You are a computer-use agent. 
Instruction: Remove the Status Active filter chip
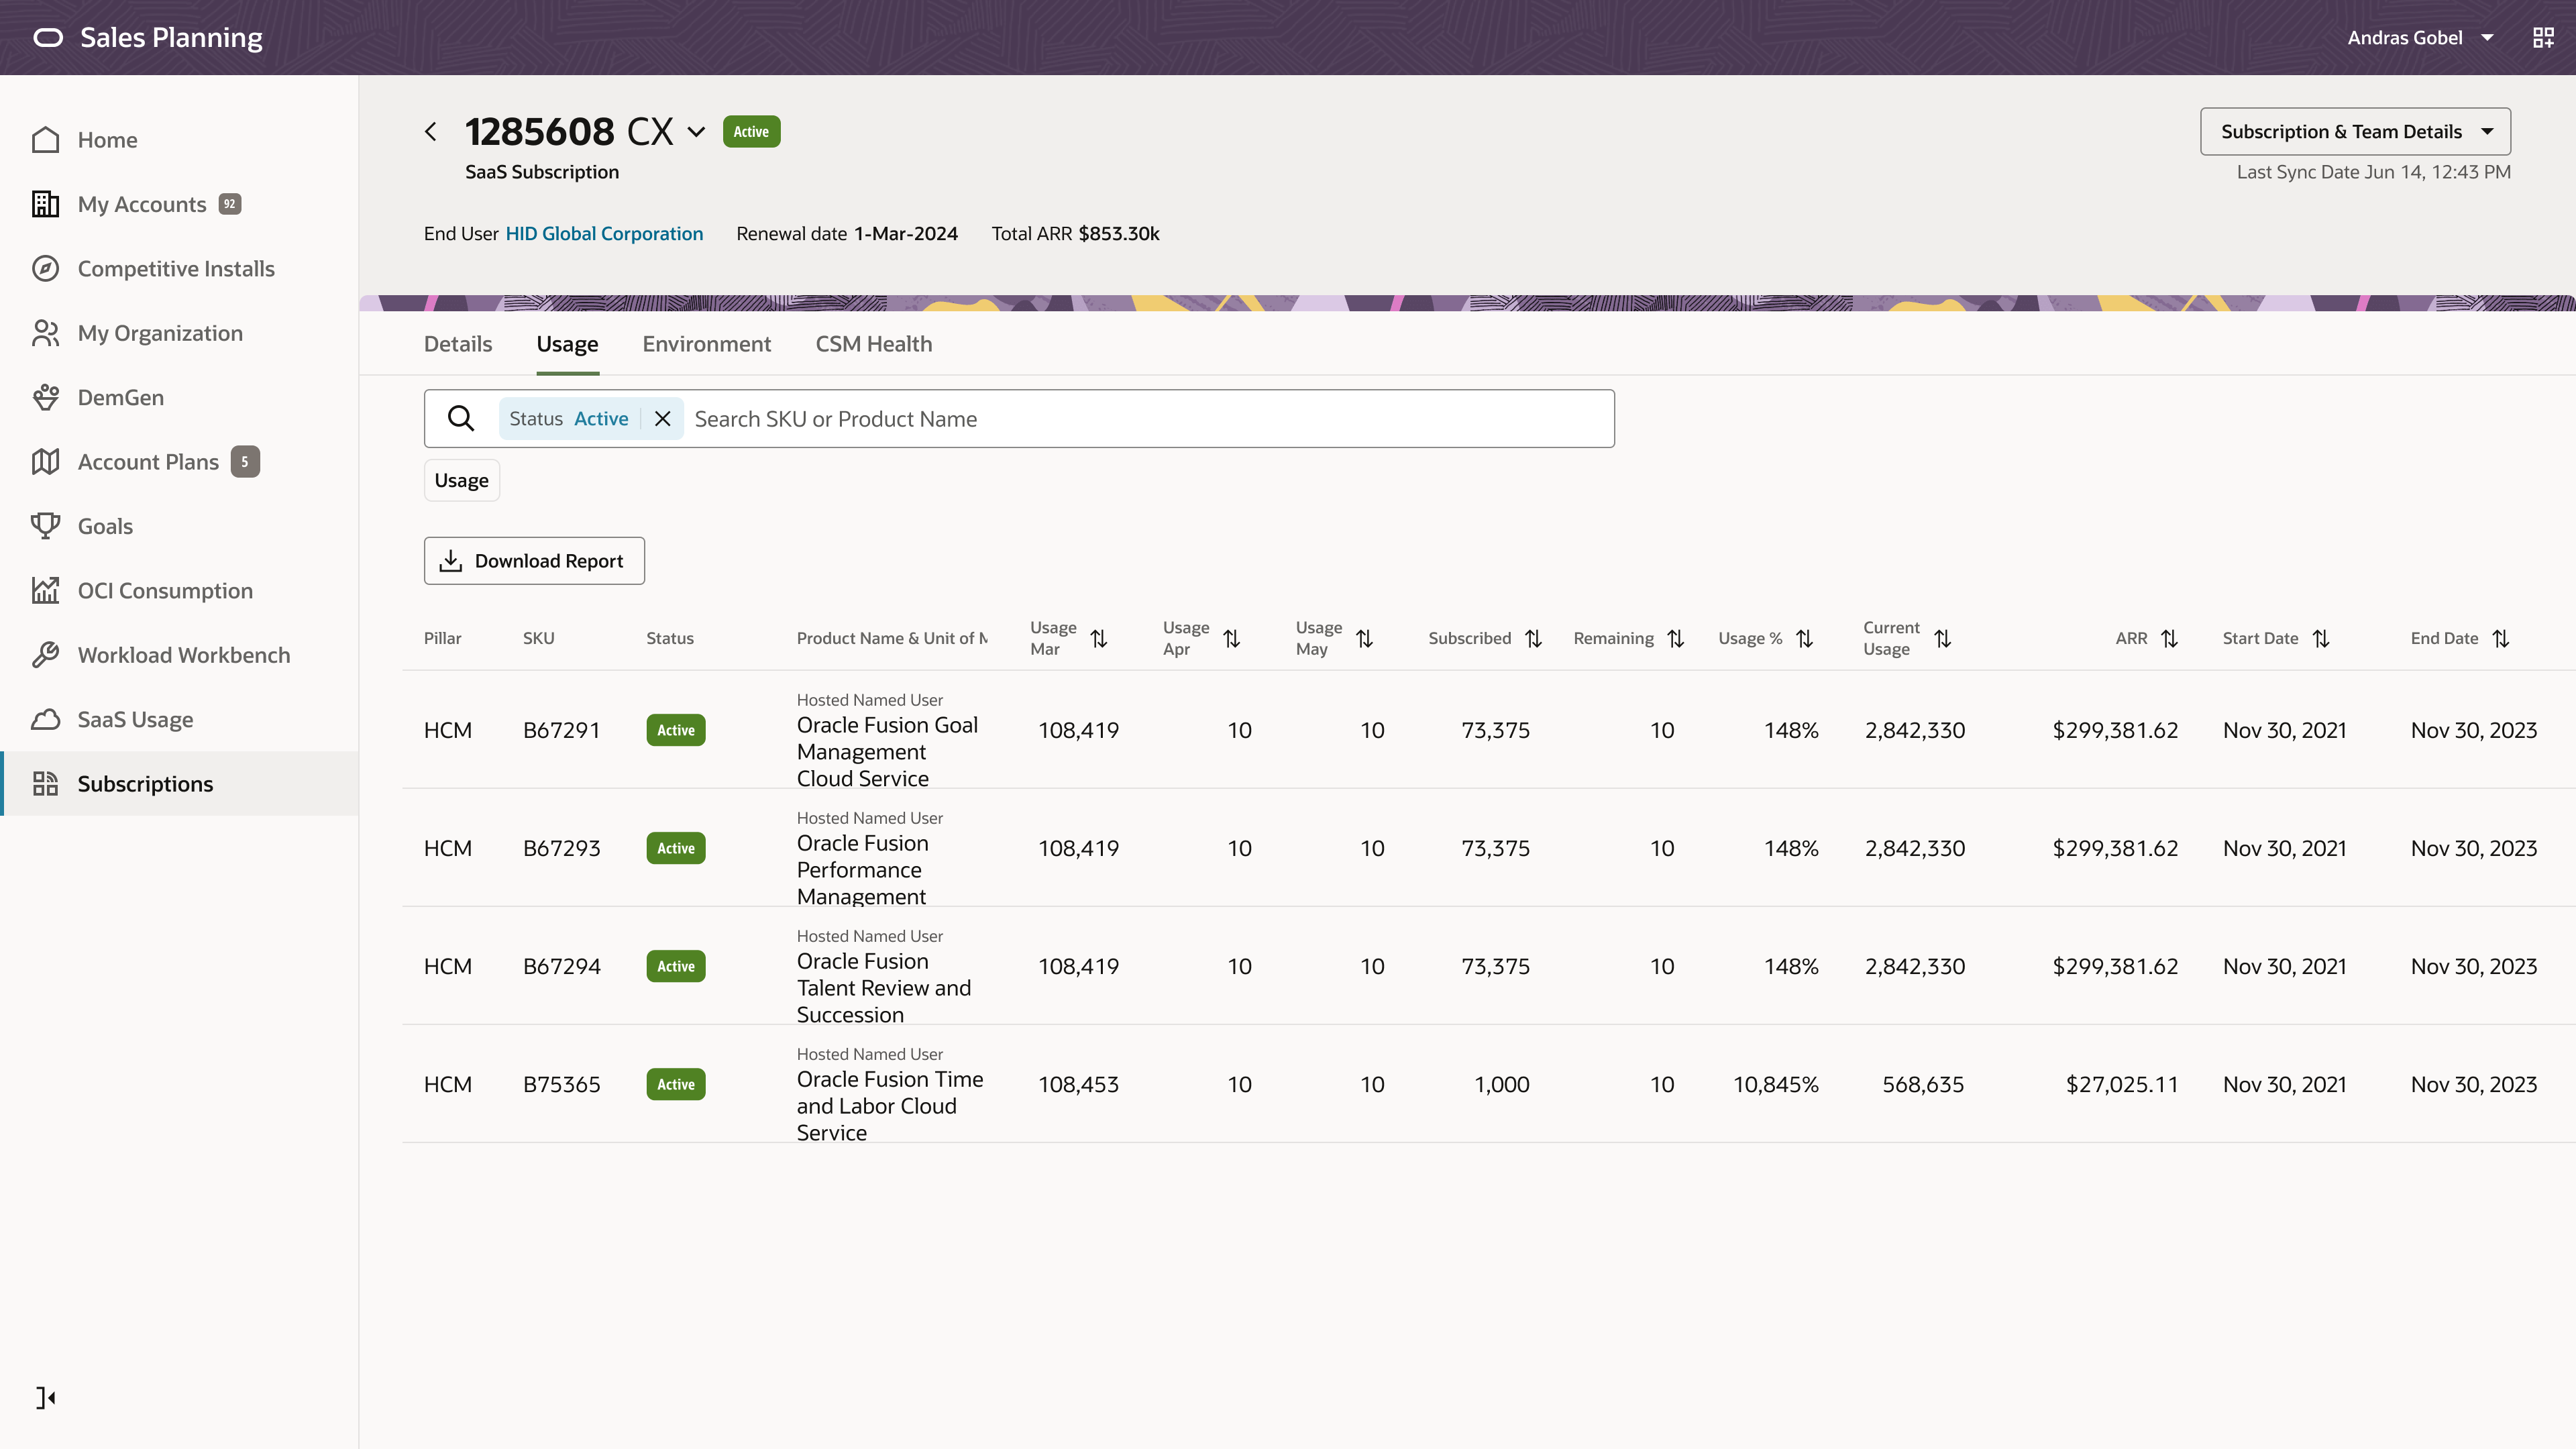pos(662,419)
